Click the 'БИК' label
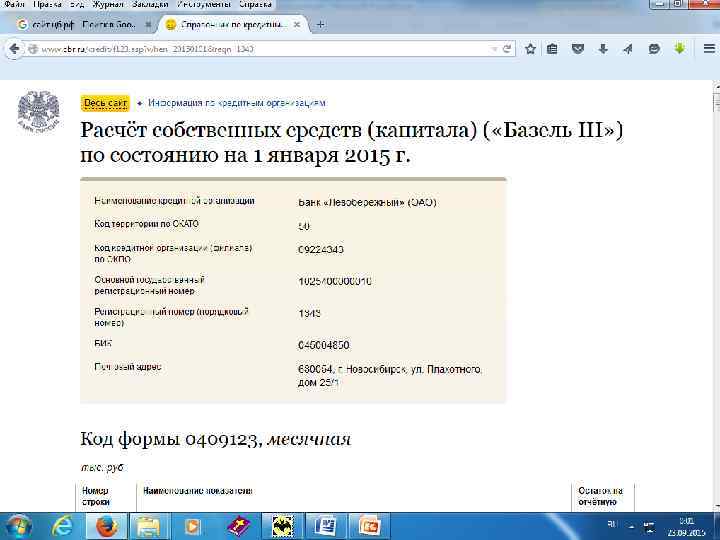The image size is (720, 540). point(103,343)
